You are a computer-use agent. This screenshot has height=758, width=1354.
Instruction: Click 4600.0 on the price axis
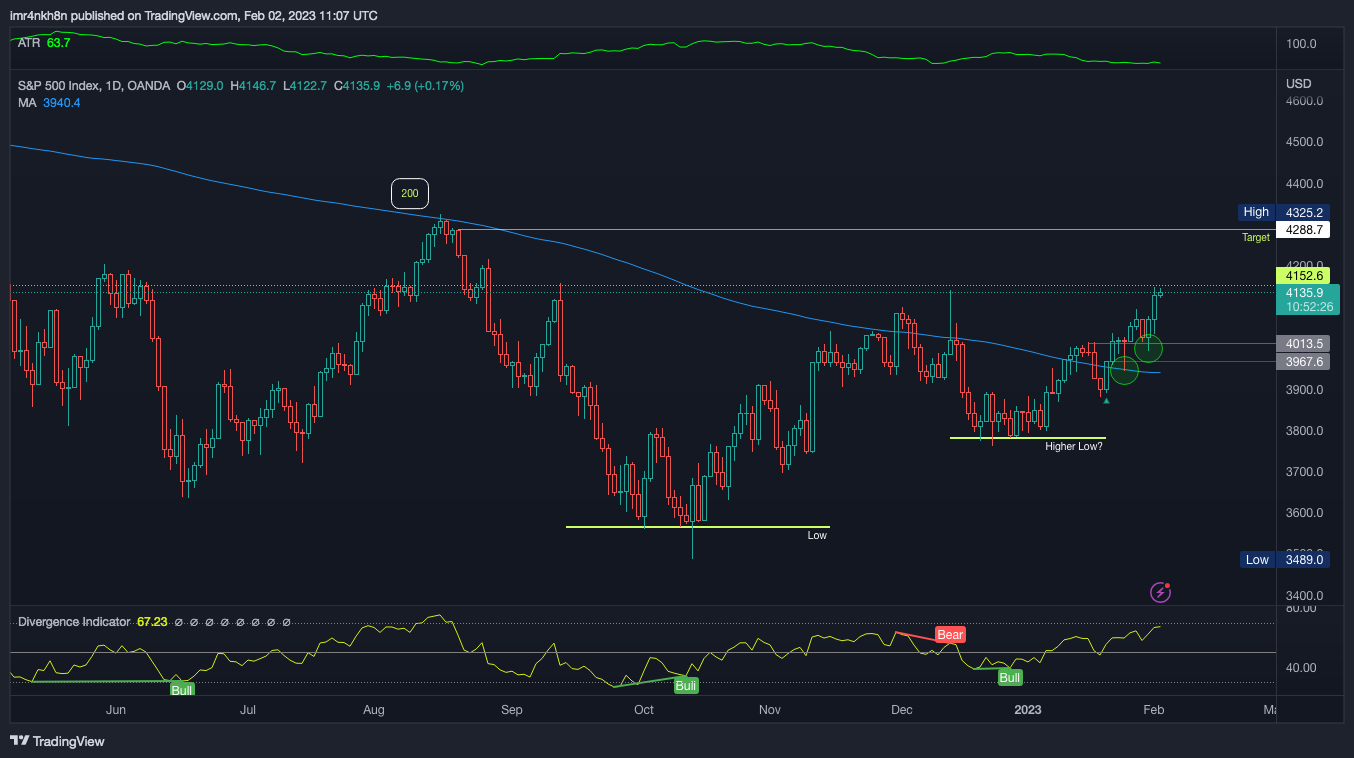click(x=1304, y=101)
